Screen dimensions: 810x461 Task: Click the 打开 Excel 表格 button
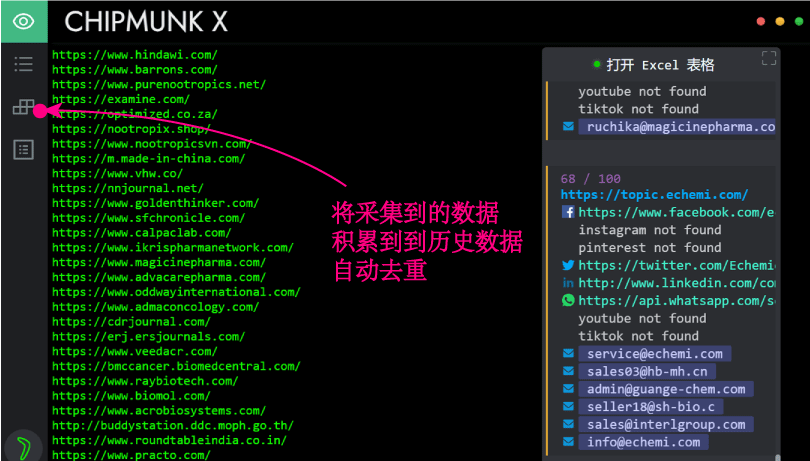coord(654,65)
